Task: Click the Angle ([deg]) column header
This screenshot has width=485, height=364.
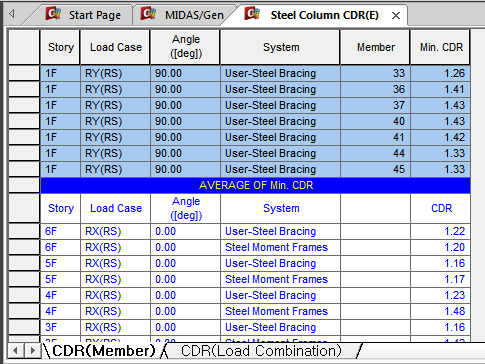Action: [186, 47]
